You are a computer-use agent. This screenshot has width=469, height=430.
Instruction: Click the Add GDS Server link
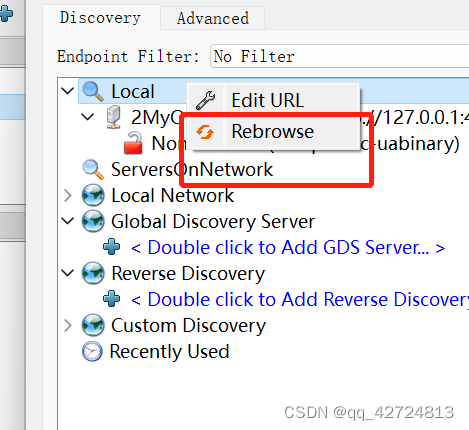(x=288, y=247)
